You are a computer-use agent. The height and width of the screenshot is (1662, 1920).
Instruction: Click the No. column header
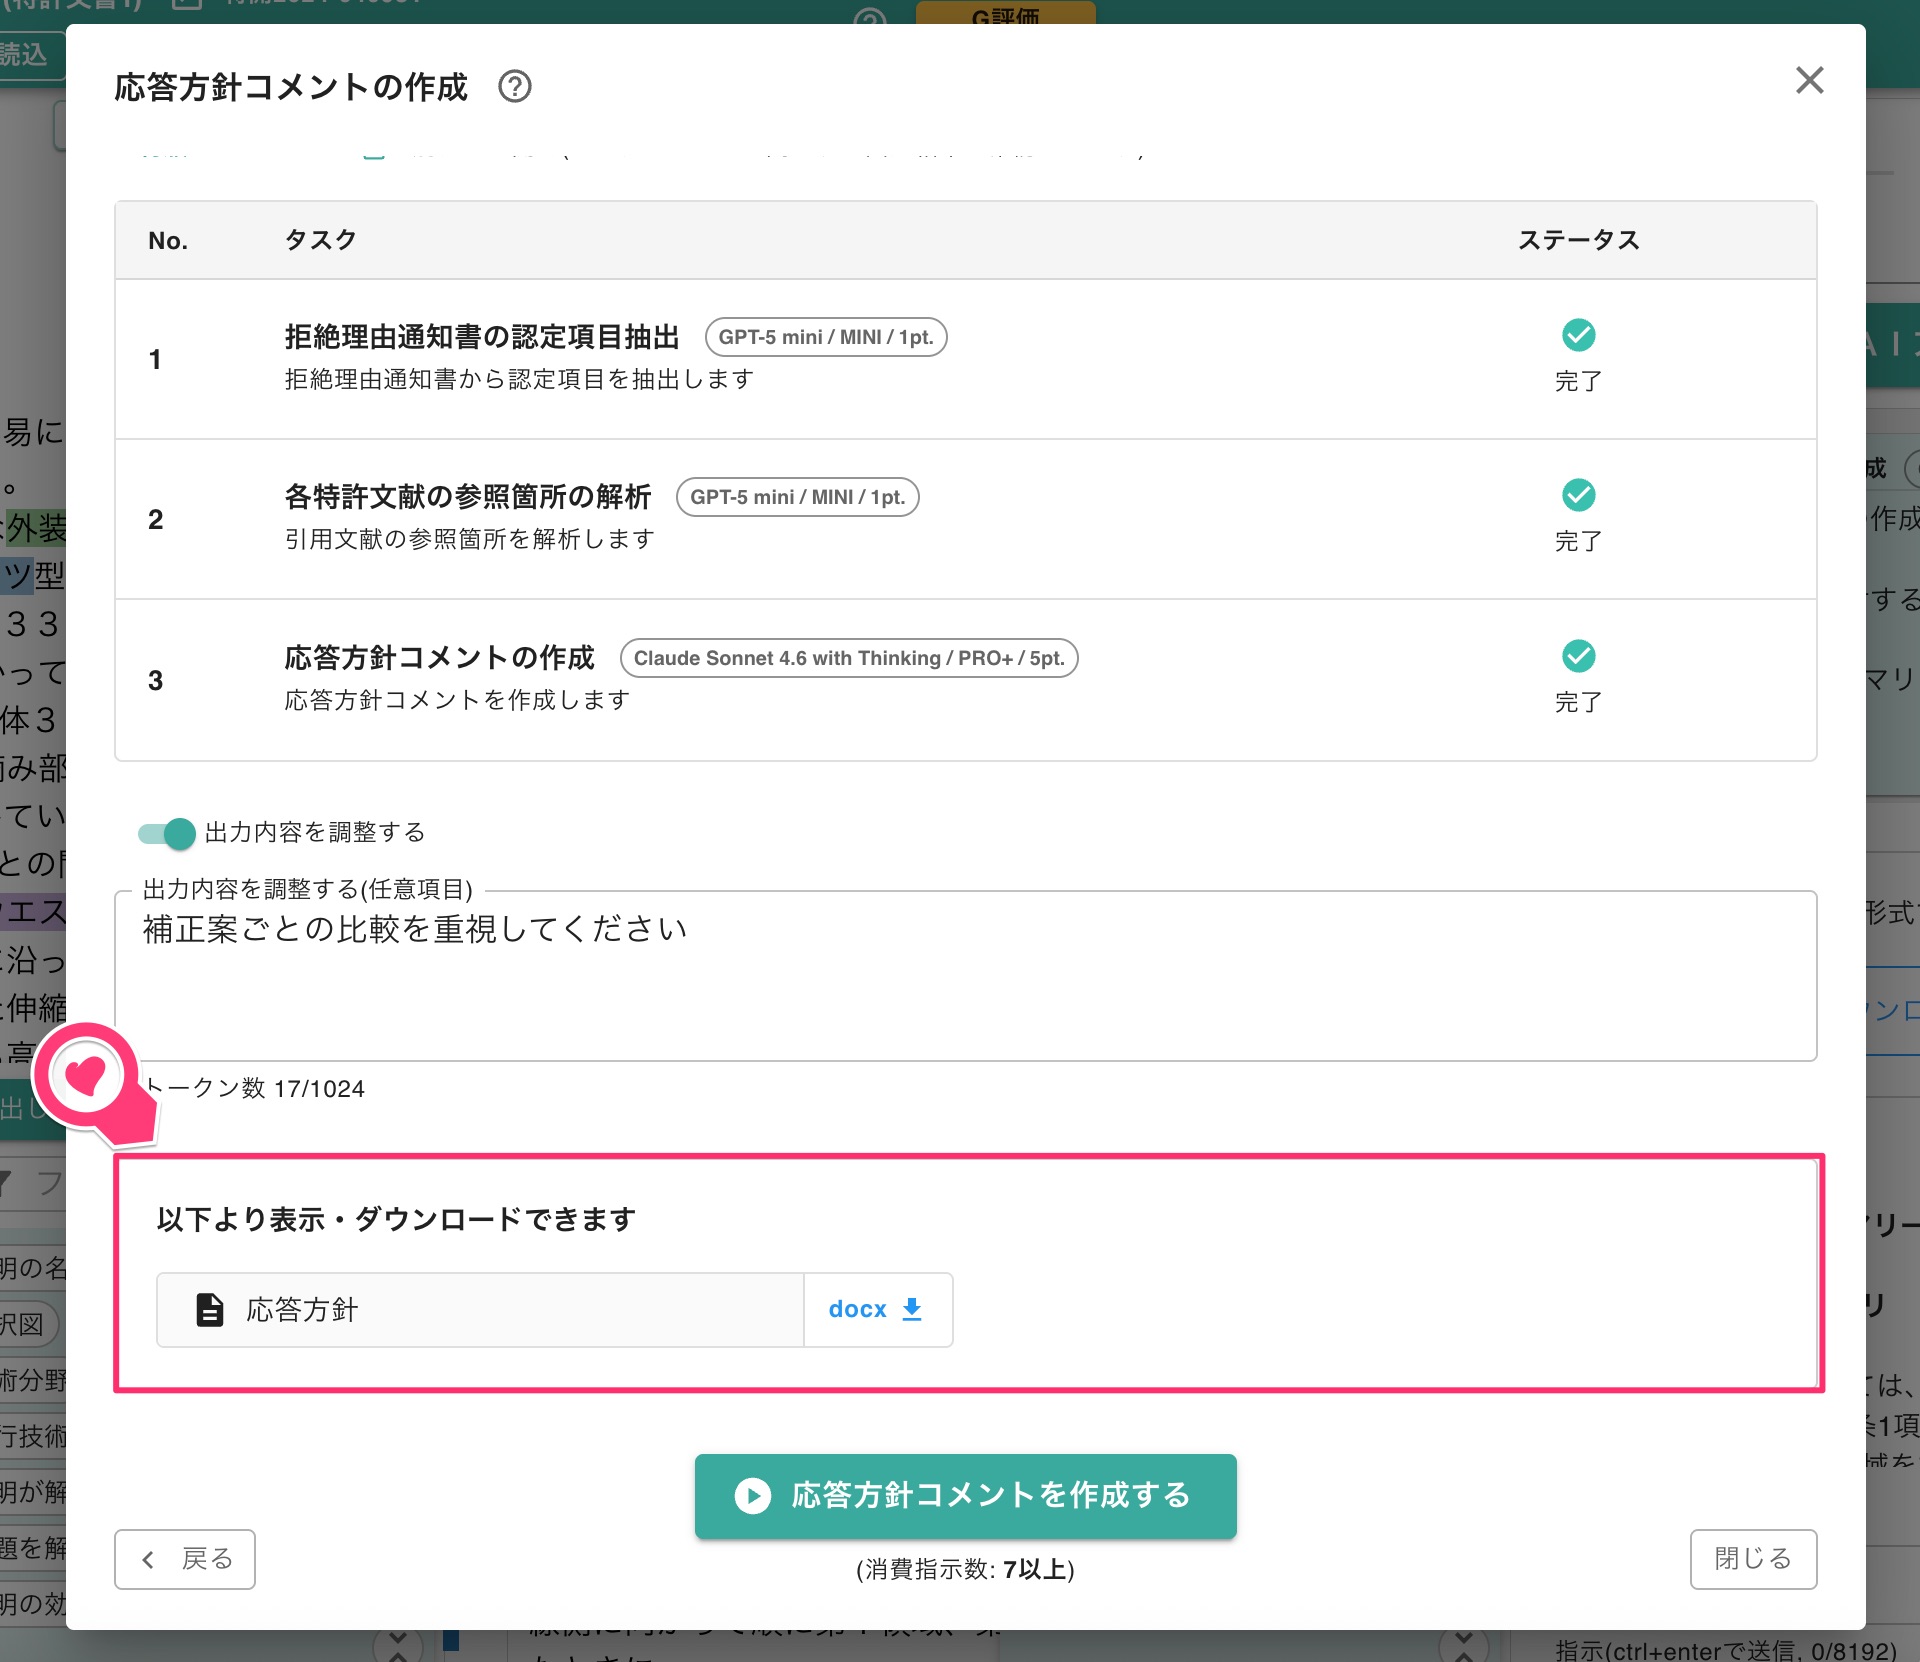tap(168, 240)
